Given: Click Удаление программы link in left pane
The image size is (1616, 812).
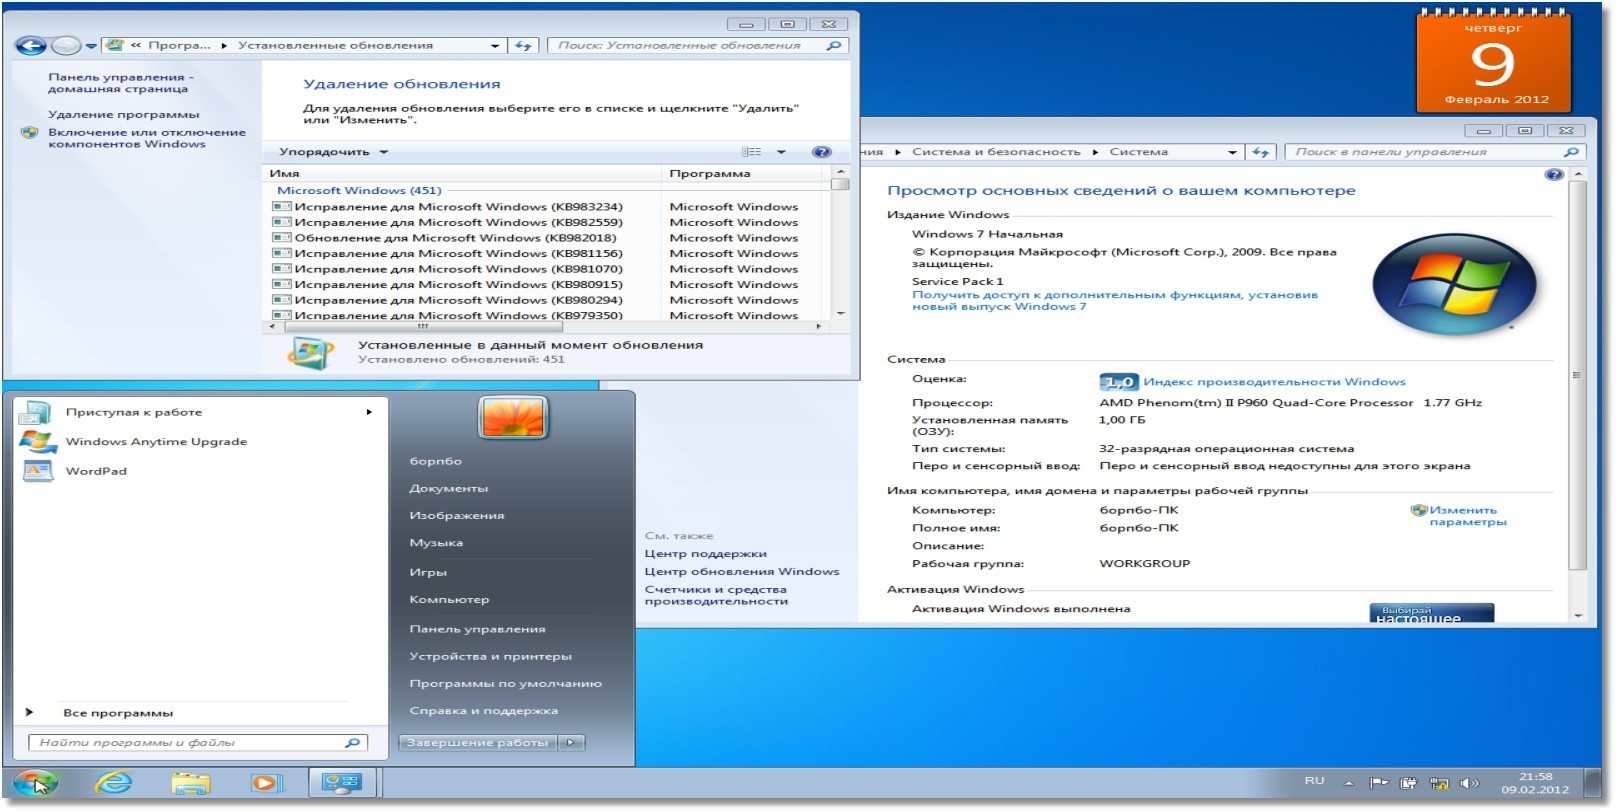Looking at the screenshot, I should 124,115.
